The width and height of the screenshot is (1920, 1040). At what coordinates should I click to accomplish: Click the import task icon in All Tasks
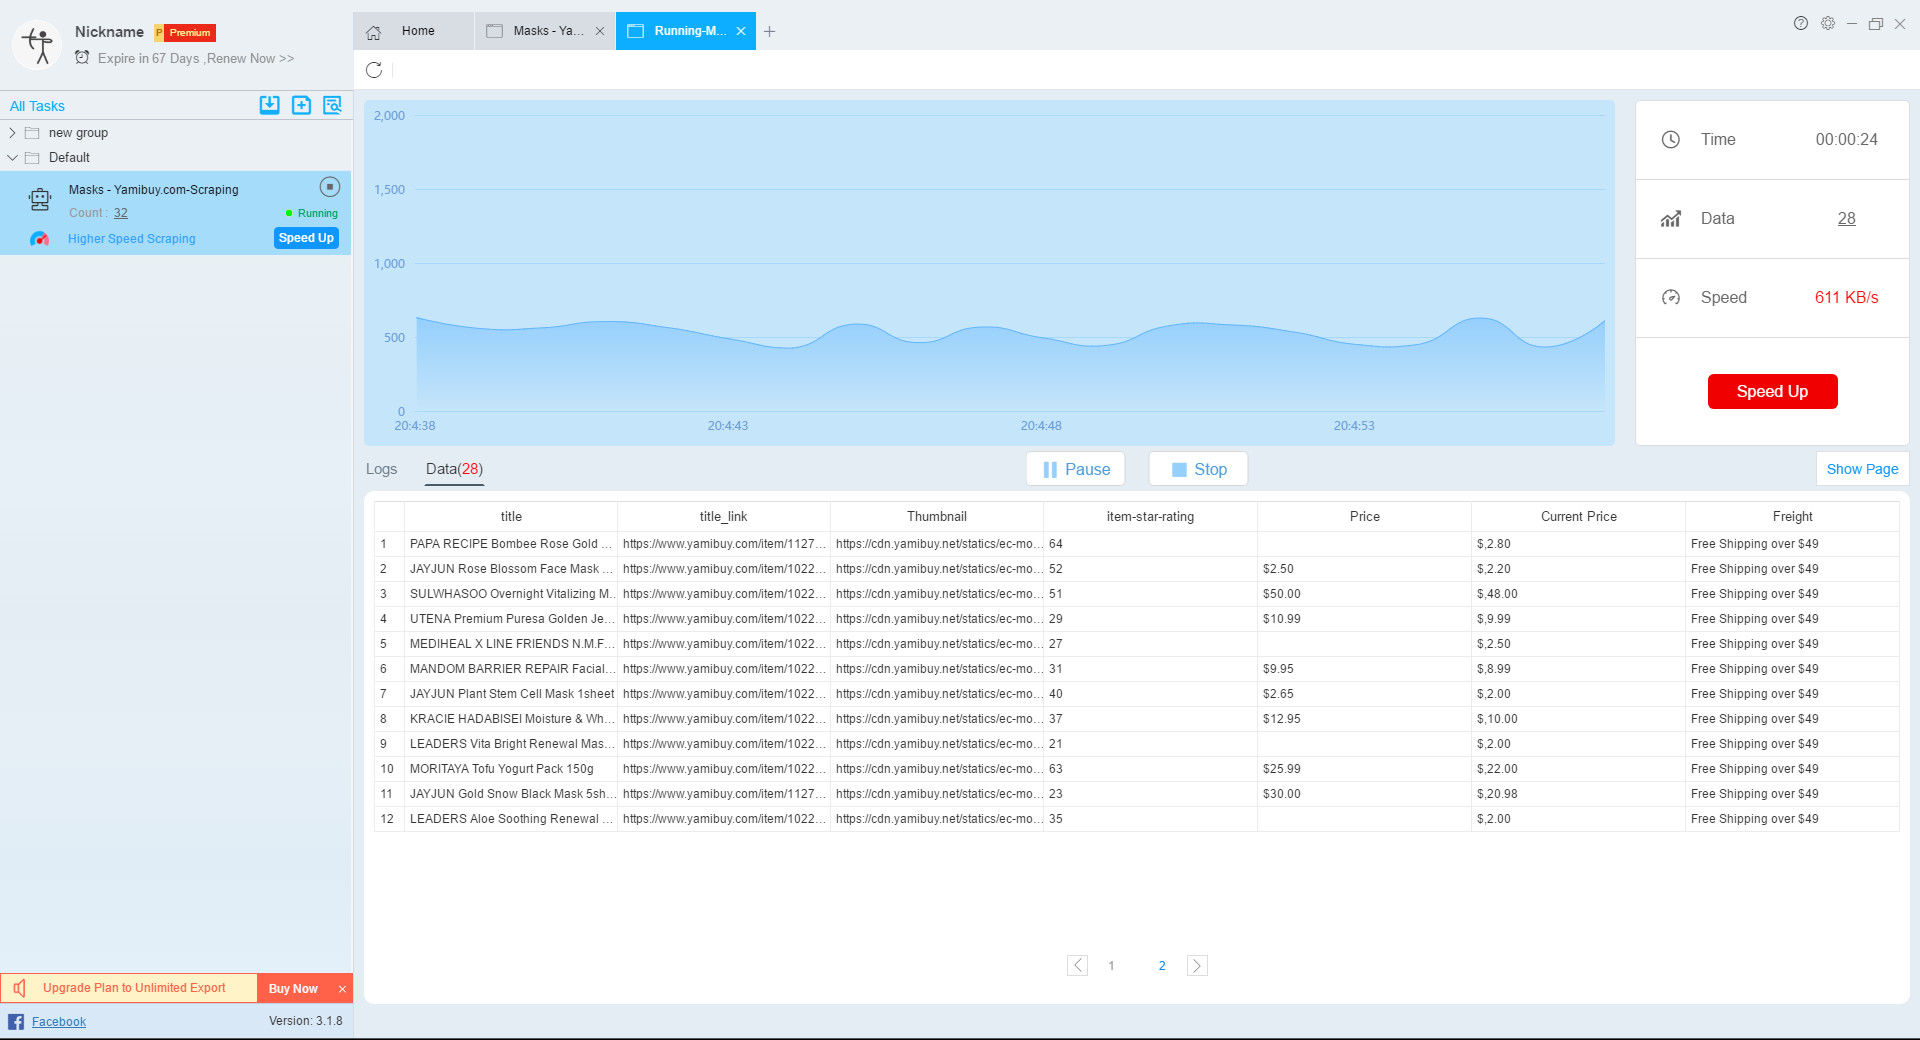(269, 105)
